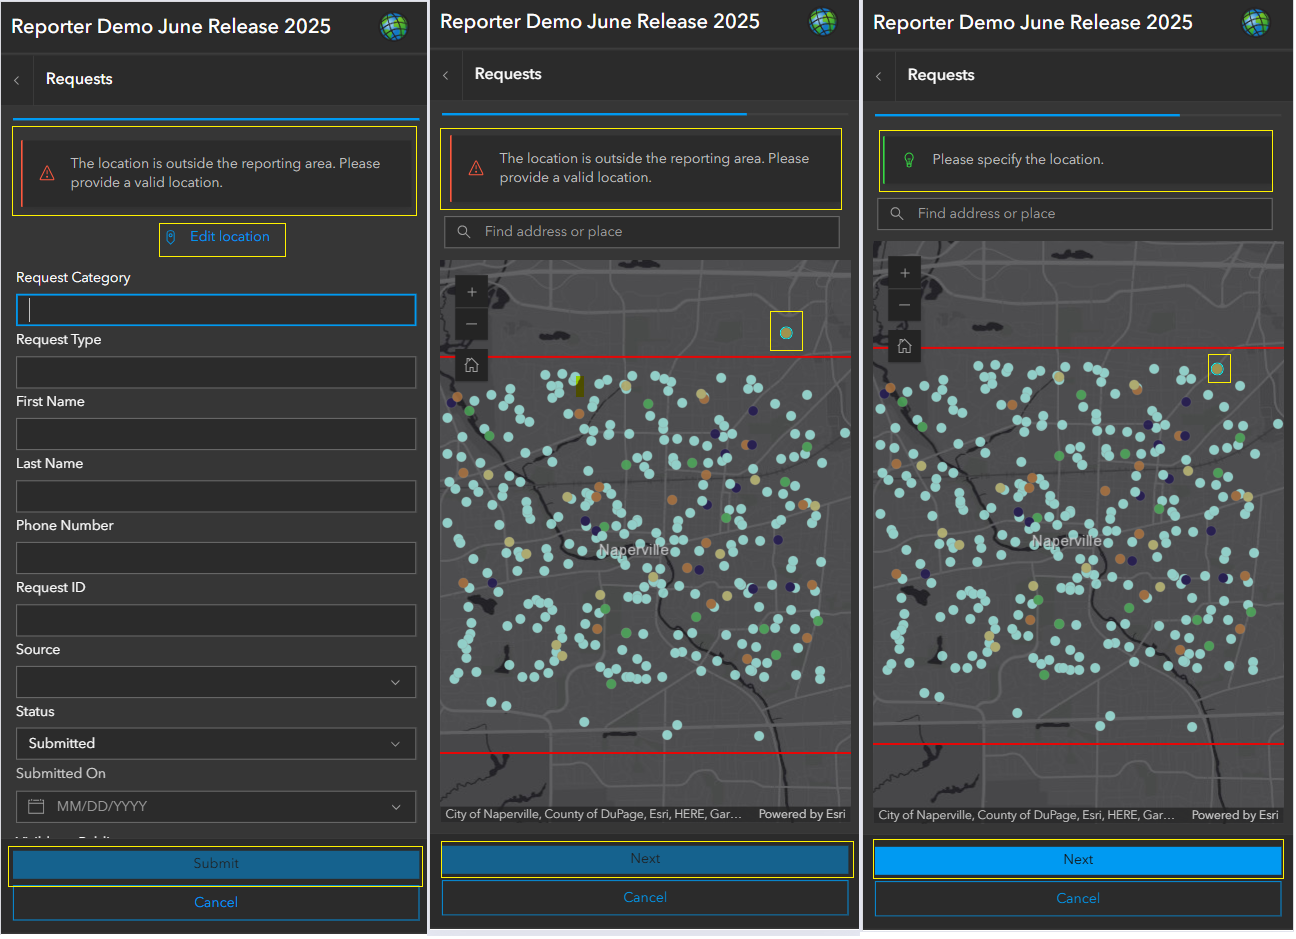Click the right panel's Reporter Demo June Release title

(1033, 23)
